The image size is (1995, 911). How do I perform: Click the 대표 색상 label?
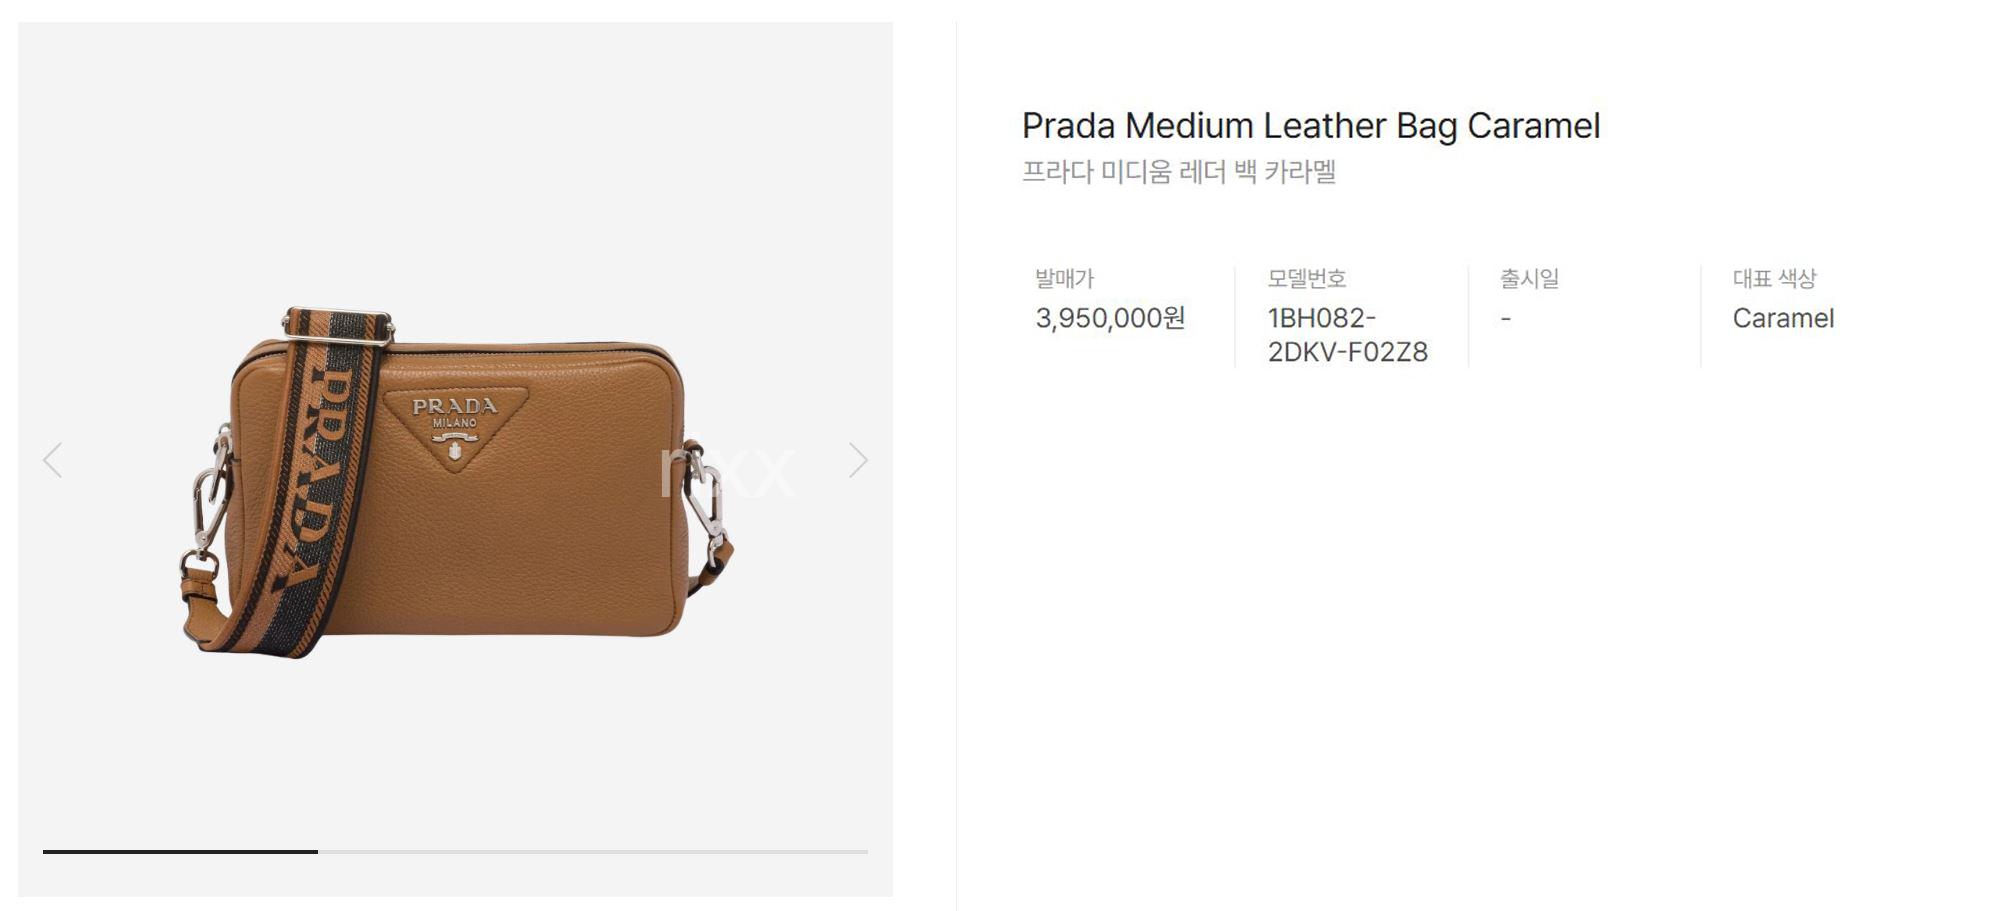tap(1774, 278)
